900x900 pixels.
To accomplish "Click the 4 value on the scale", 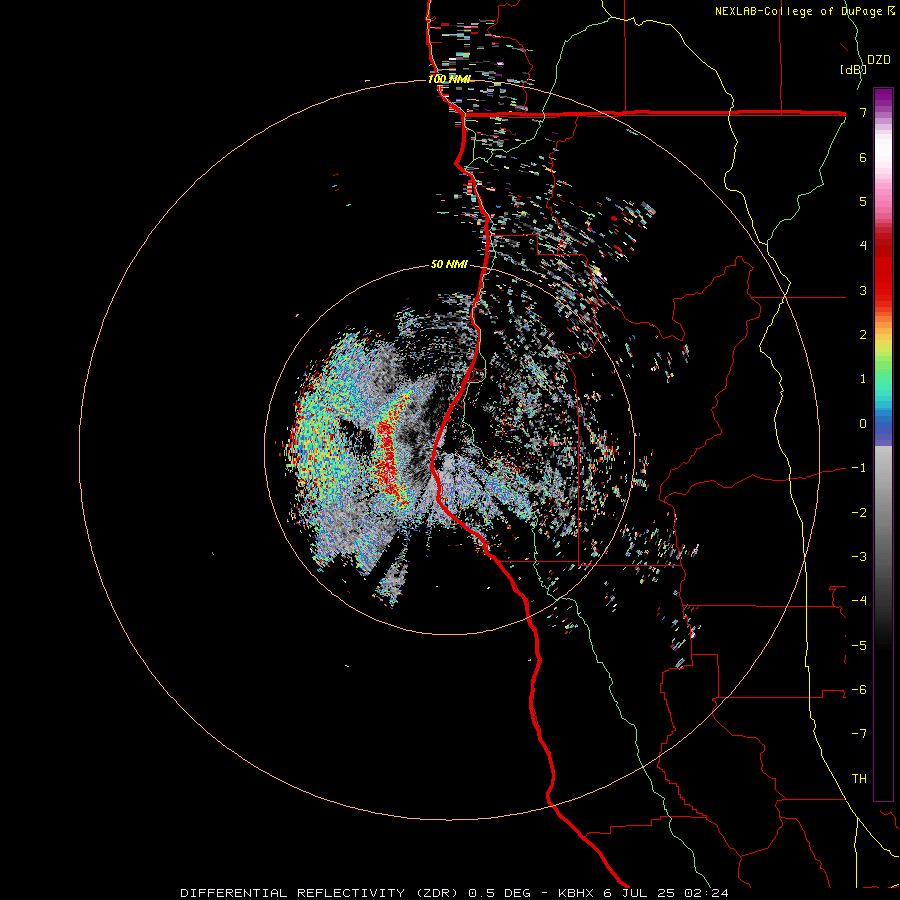I will tap(863, 246).
